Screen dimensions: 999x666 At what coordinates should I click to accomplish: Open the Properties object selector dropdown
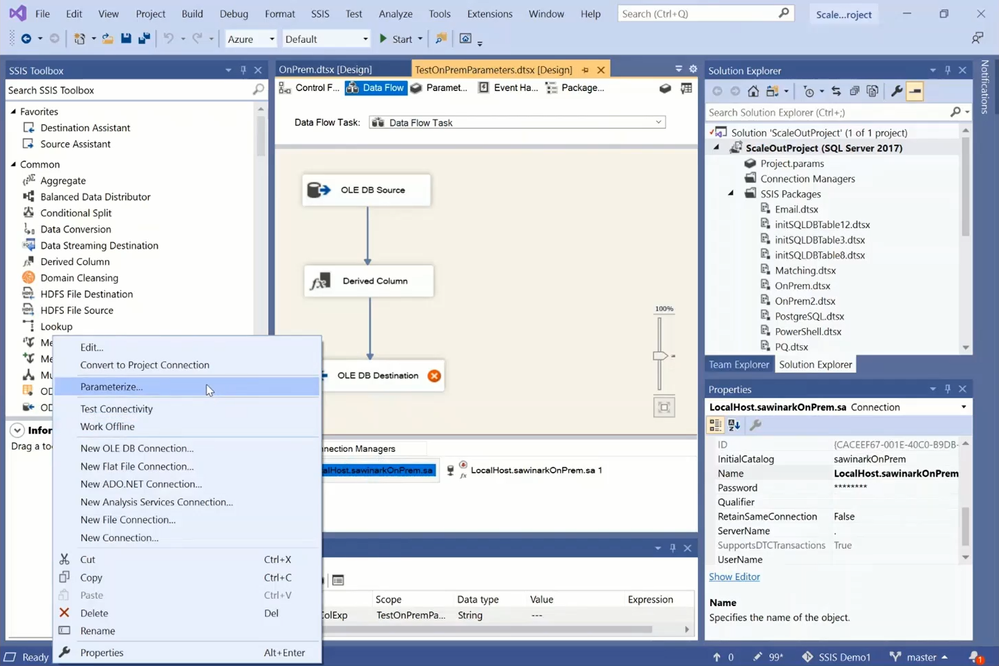[963, 407]
